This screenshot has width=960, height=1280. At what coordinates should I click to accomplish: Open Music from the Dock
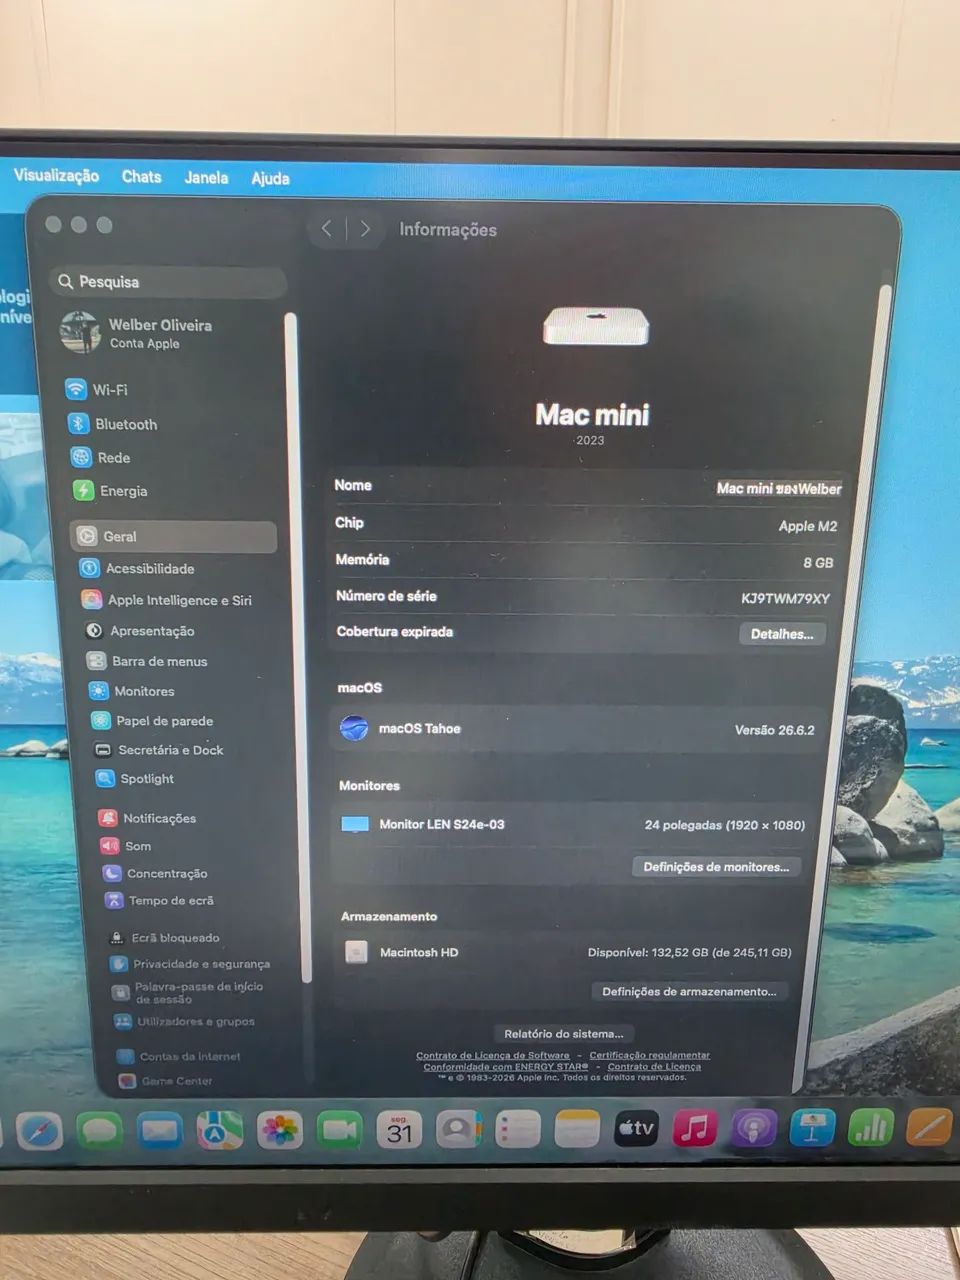click(x=695, y=1129)
